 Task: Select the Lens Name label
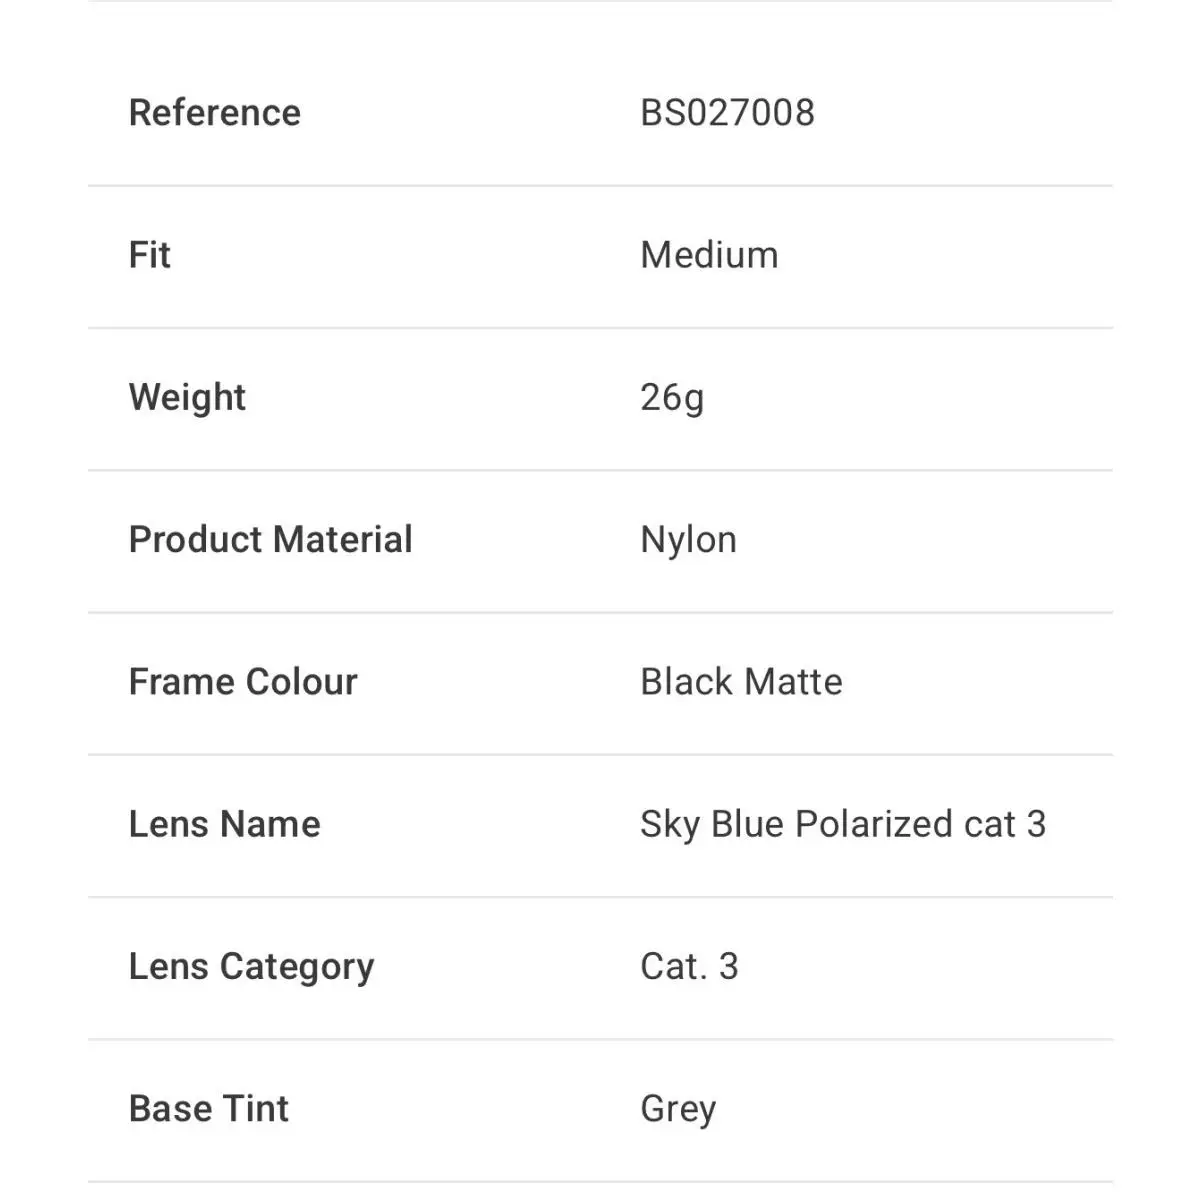coord(225,824)
